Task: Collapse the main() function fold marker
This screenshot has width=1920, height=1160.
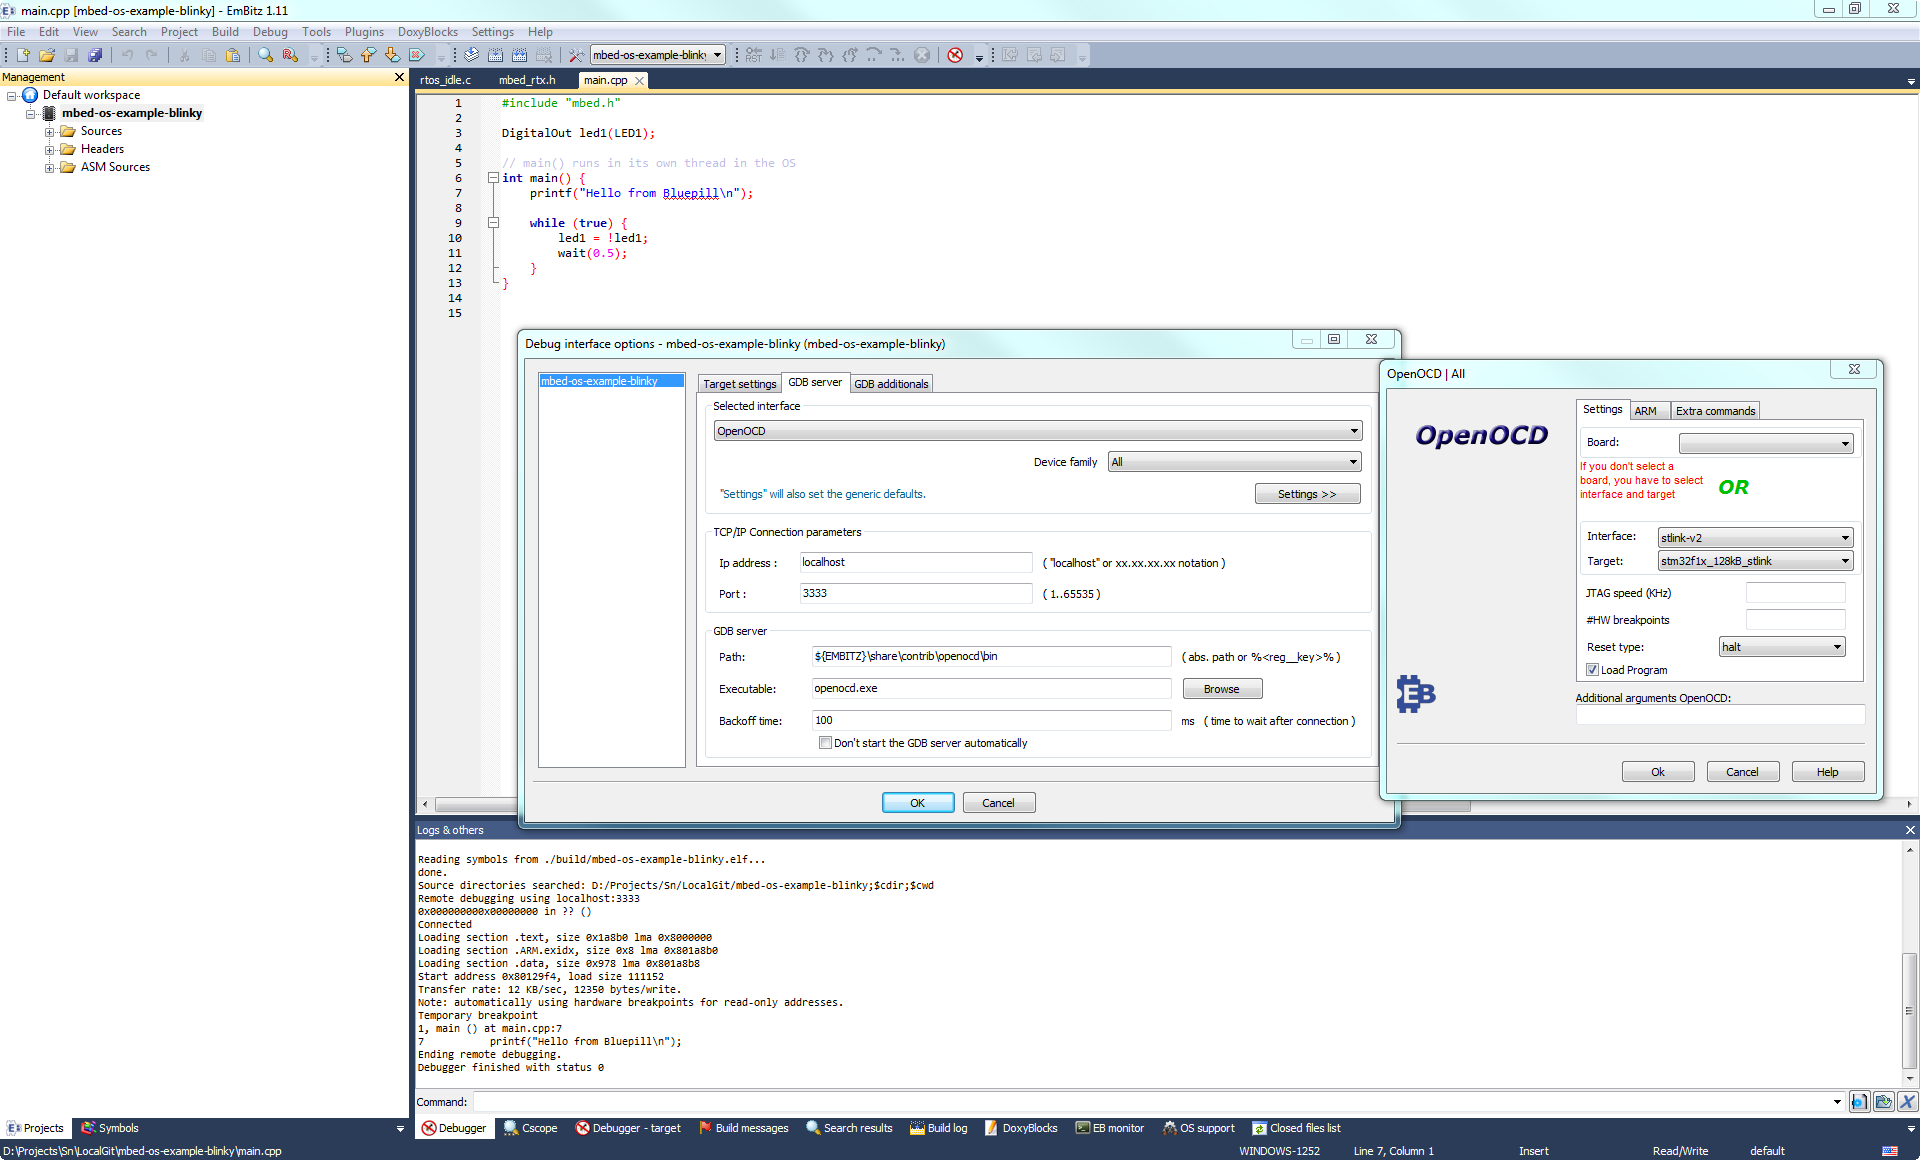Action: (x=493, y=178)
